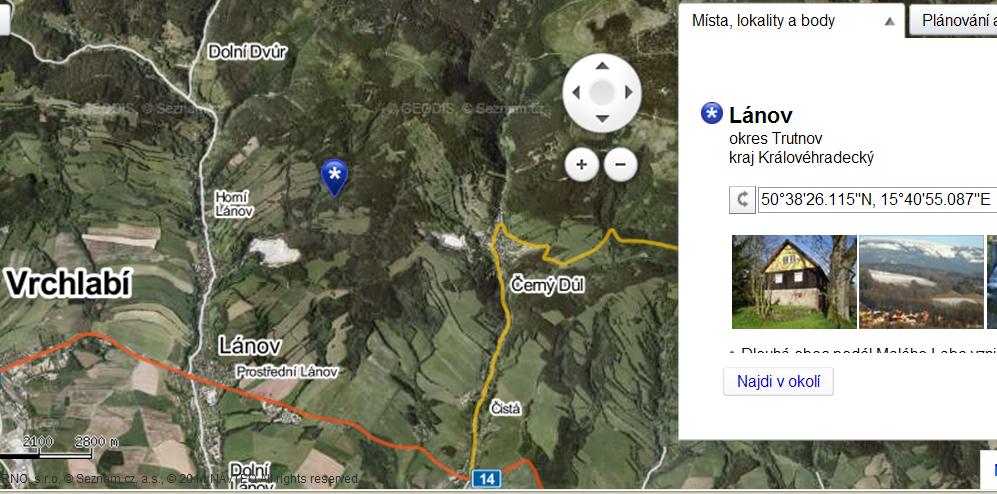Viewport: 997px width, 494px height.
Task: Pan the map up with the top arrow
Action: [x=602, y=65]
